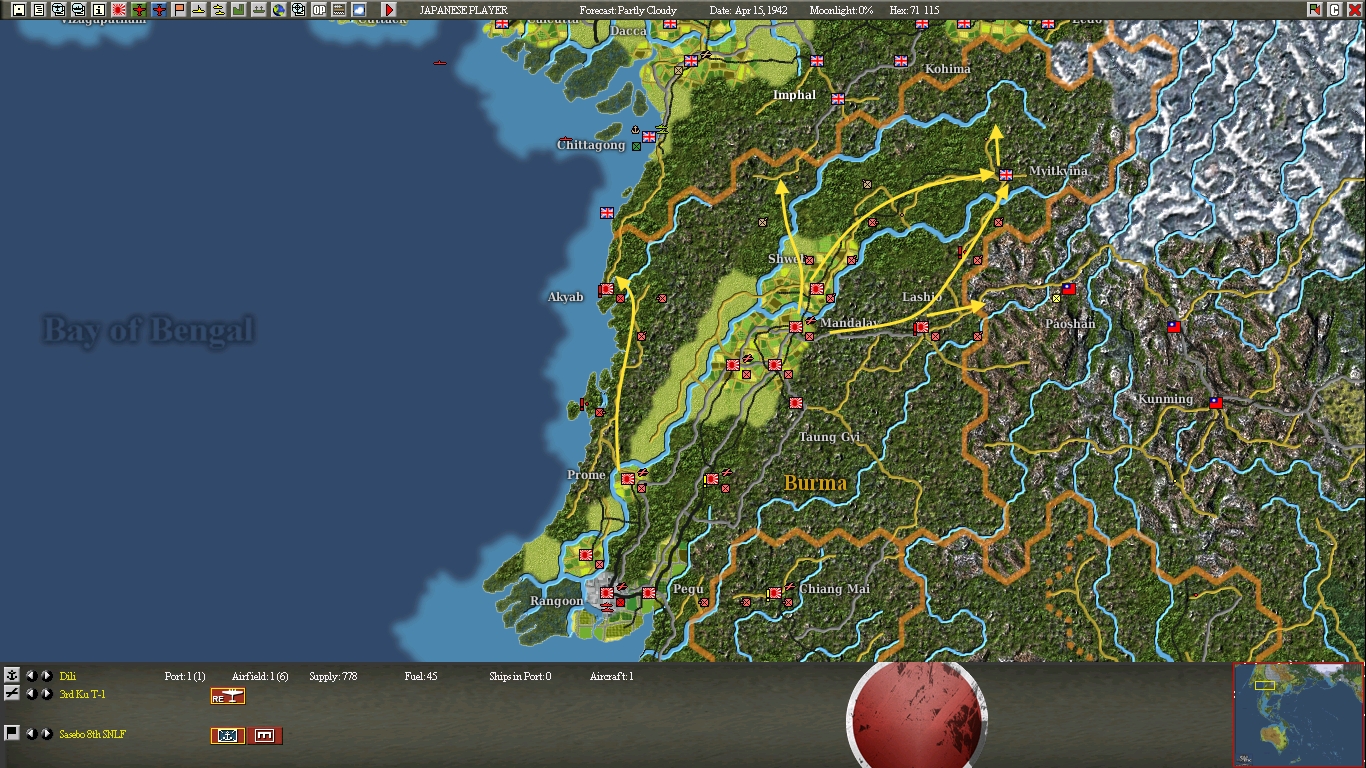1366x768 pixels.
Task: Click the 'Moonlight: 0%' text
Action: tap(841, 10)
